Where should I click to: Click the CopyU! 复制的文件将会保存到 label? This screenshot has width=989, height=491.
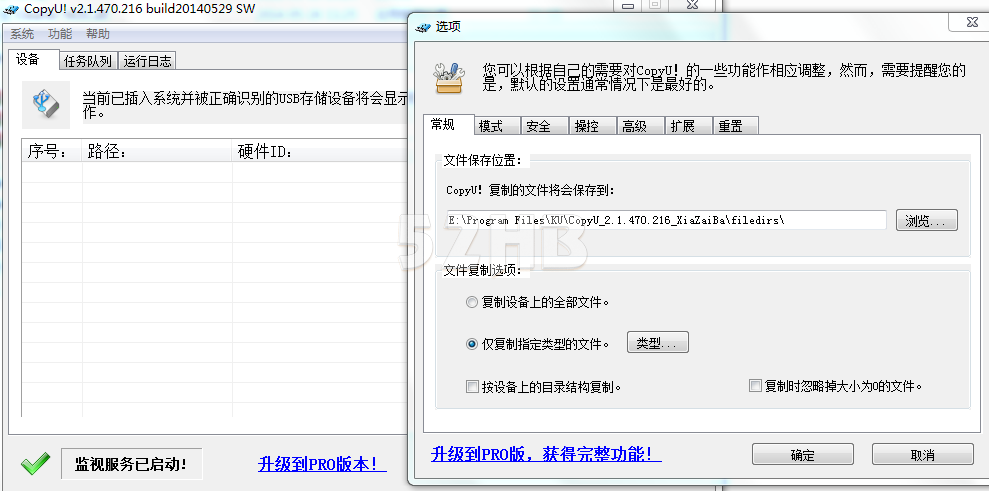click(530, 189)
